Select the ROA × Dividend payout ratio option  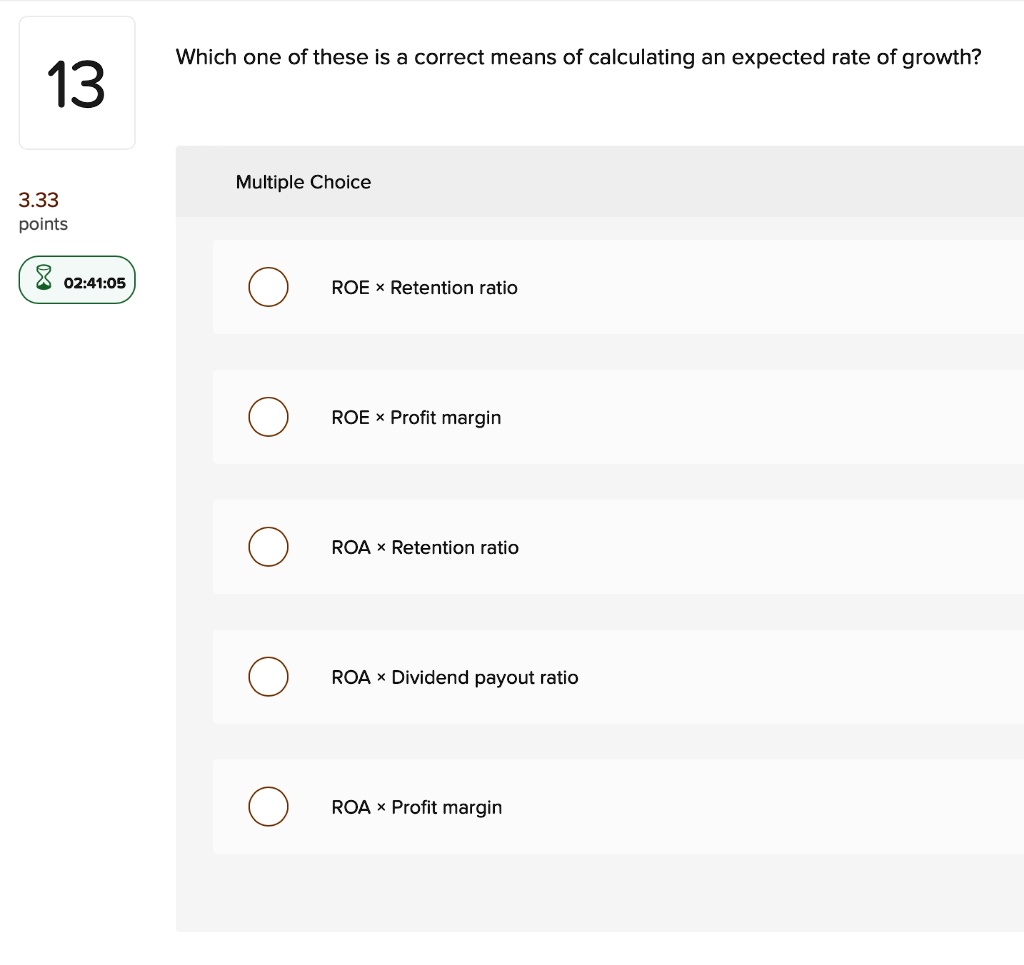pos(268,677)
